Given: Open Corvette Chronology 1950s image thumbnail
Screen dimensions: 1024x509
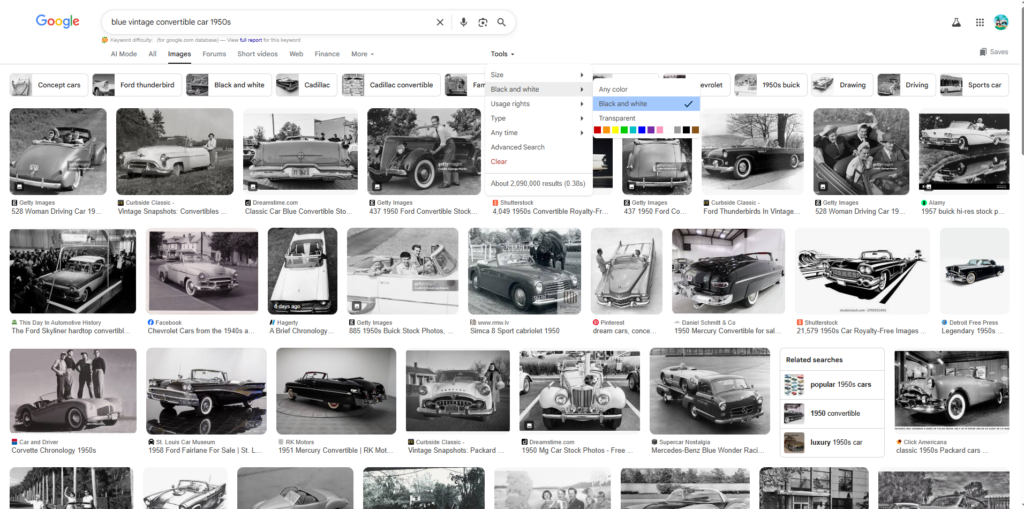Looking at the screenshot, I should click(73, 391).
